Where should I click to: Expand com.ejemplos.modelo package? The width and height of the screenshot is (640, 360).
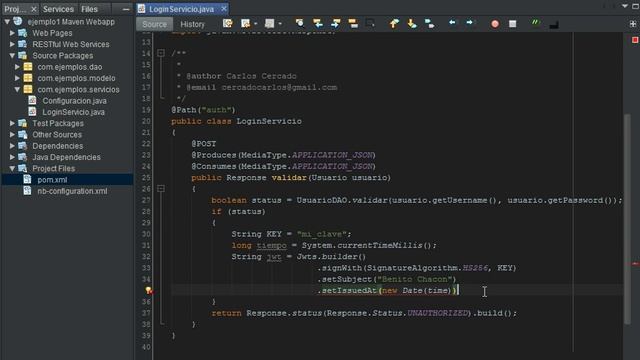coord(17,78)
